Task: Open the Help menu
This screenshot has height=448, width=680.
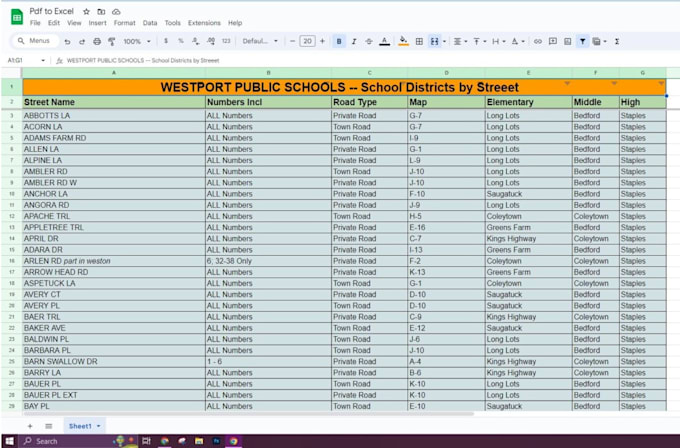Action: 235,23
